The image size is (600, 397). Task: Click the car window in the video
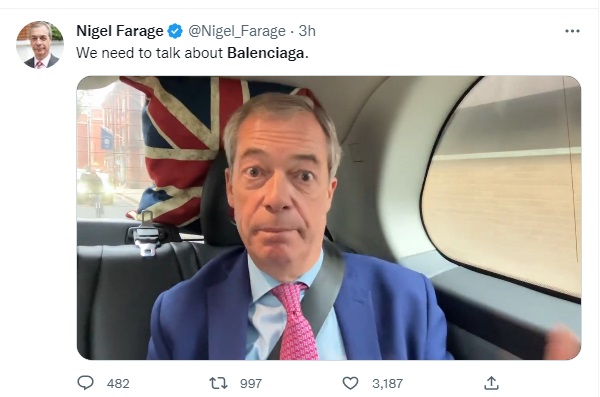(x=501, y=184)
